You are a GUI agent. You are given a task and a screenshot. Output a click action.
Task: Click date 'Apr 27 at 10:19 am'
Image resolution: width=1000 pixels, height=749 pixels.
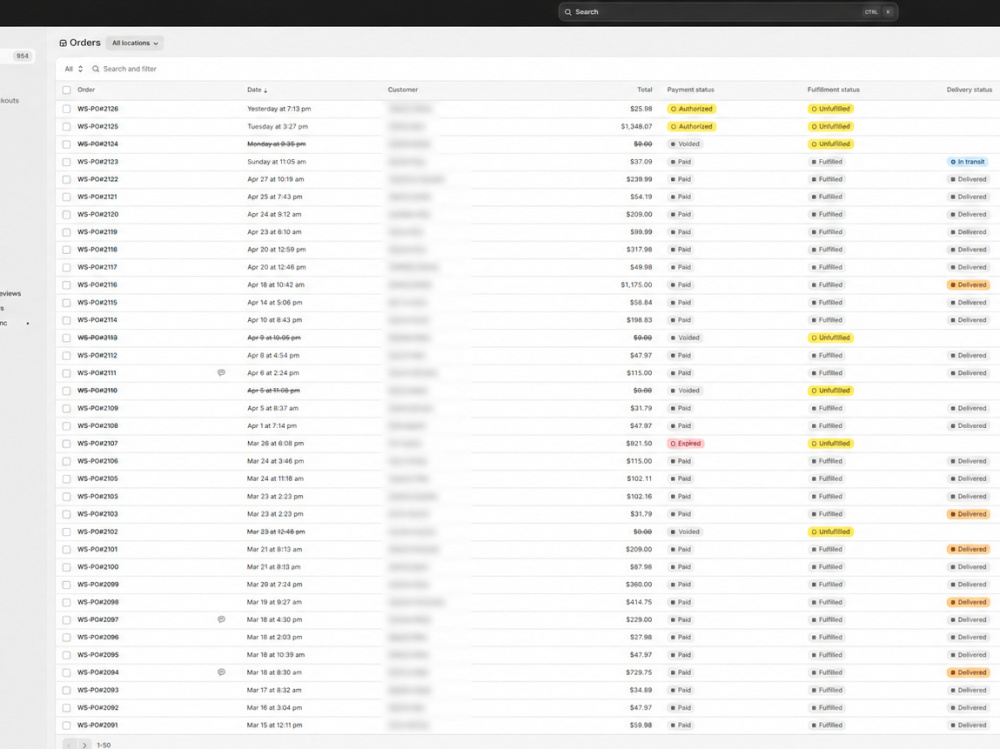pos(276,179)
